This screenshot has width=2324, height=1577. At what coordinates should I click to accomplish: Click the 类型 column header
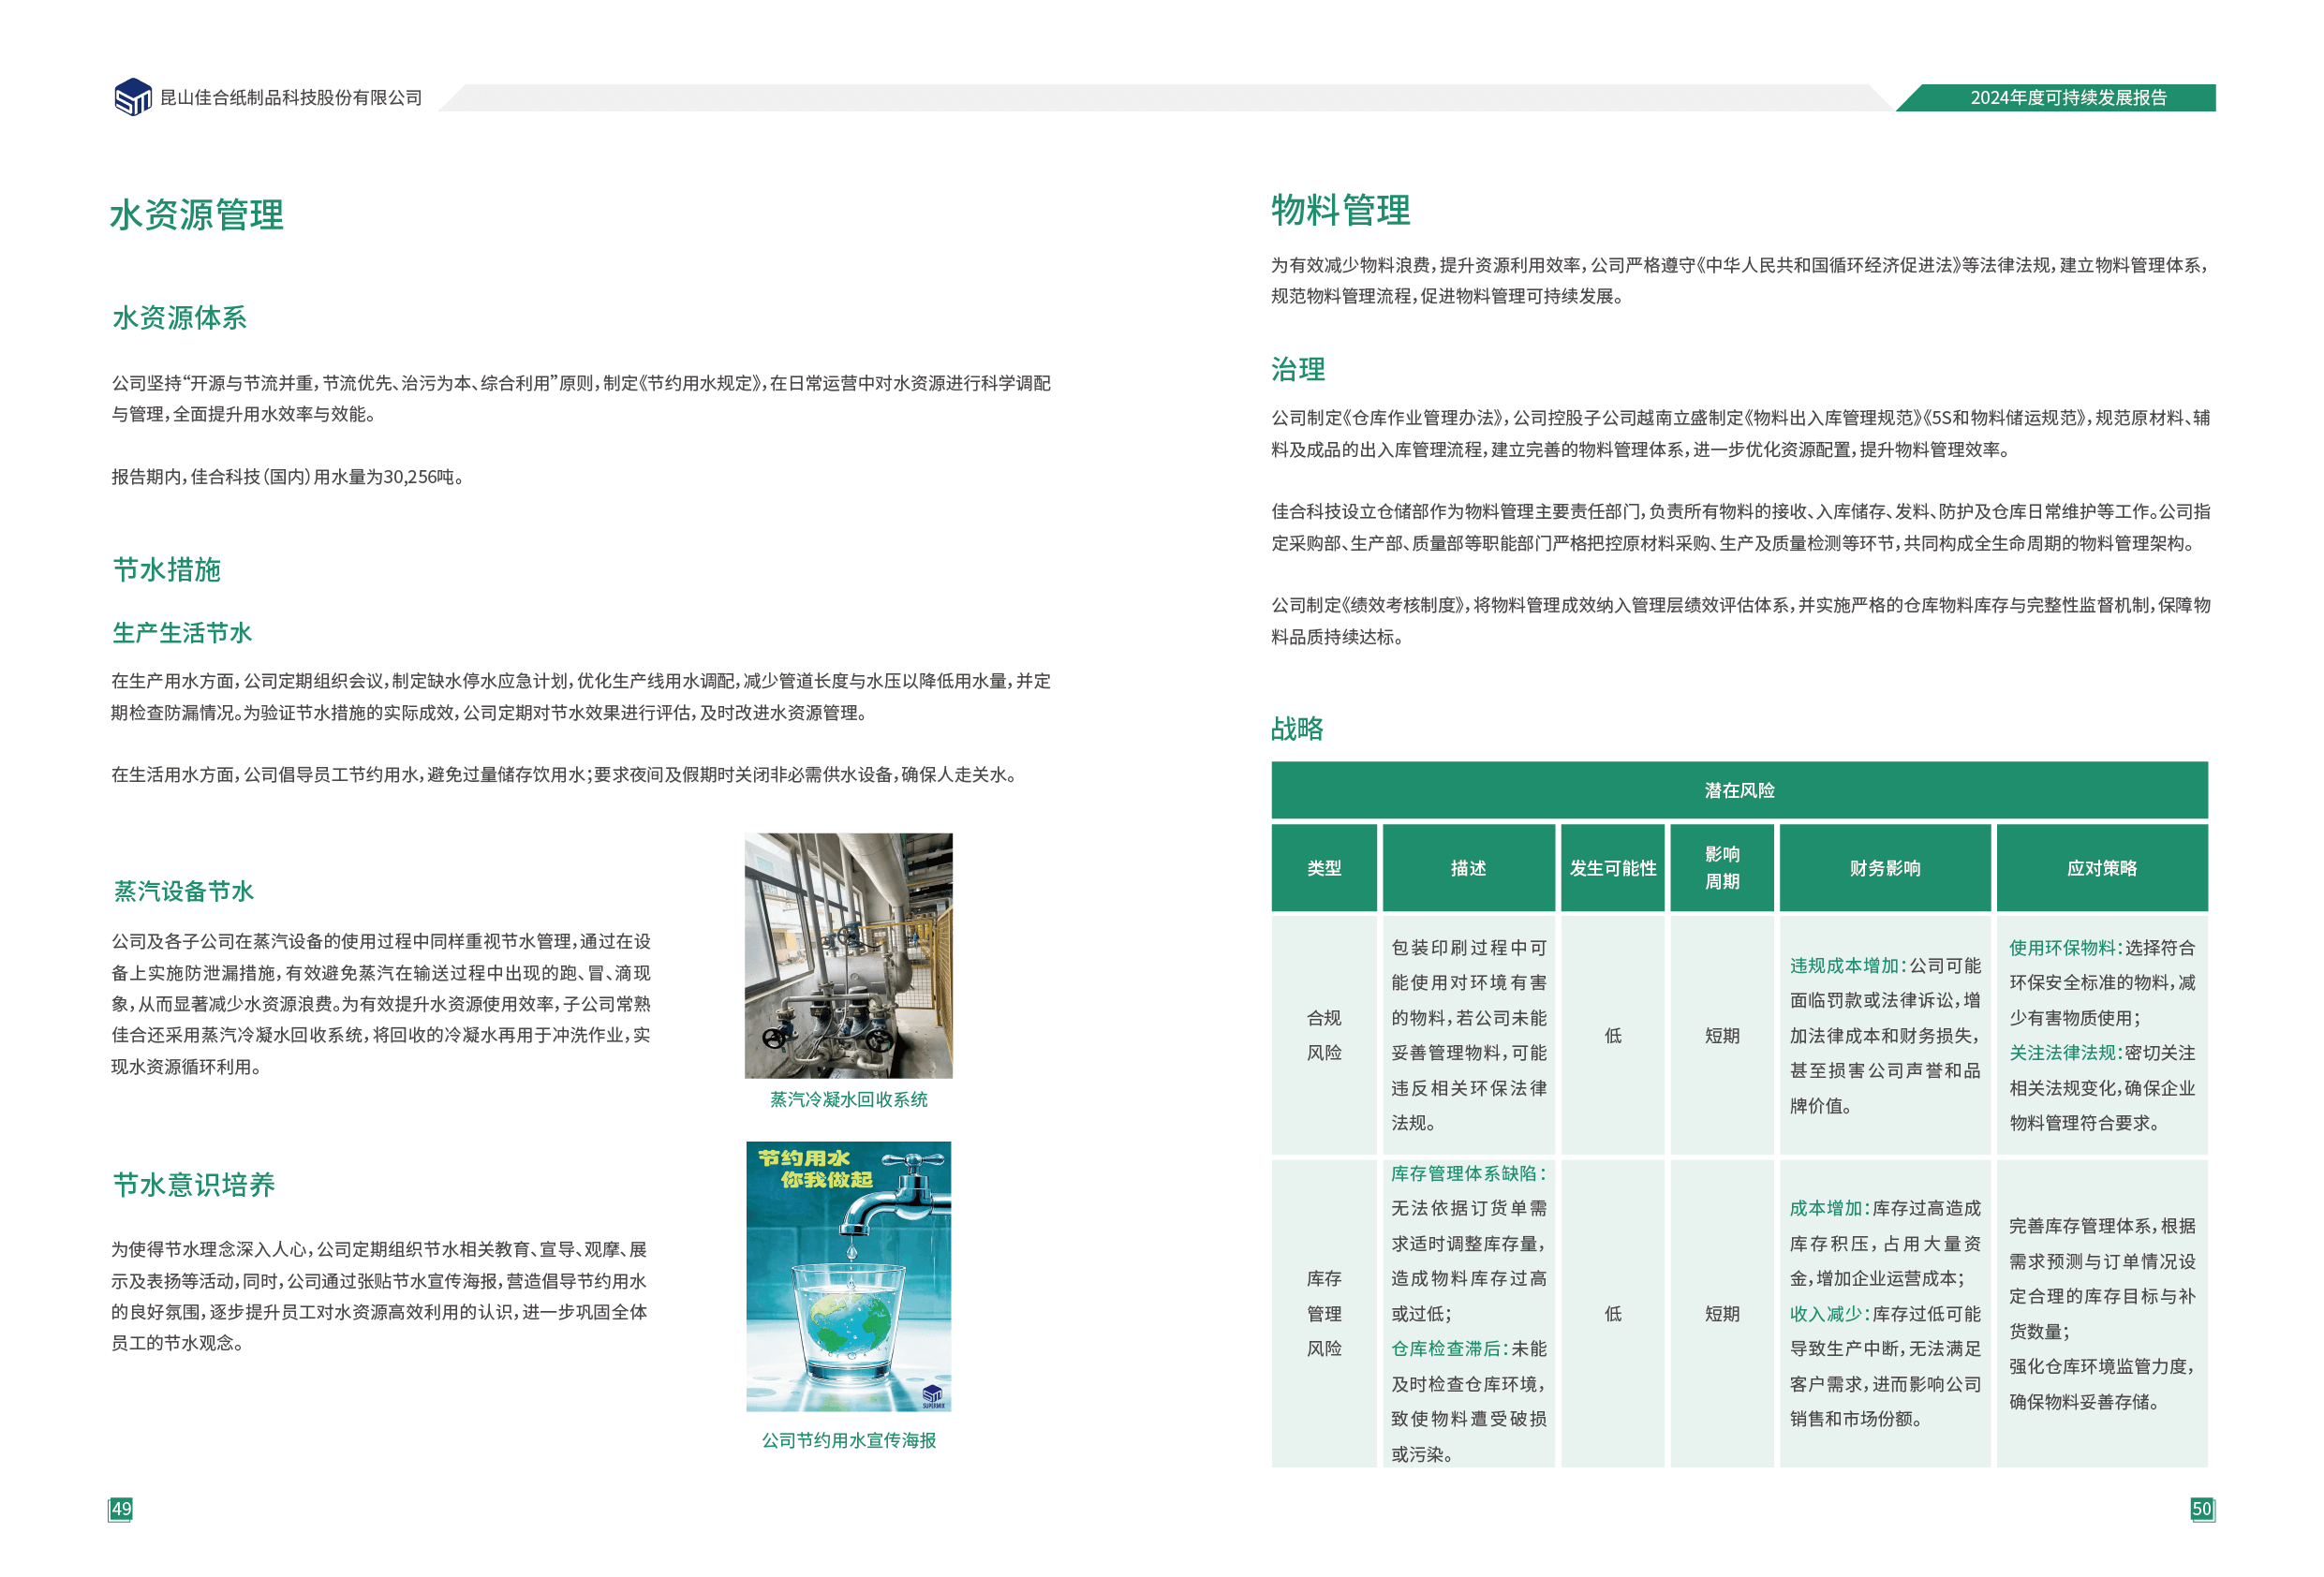point(1324,868)
